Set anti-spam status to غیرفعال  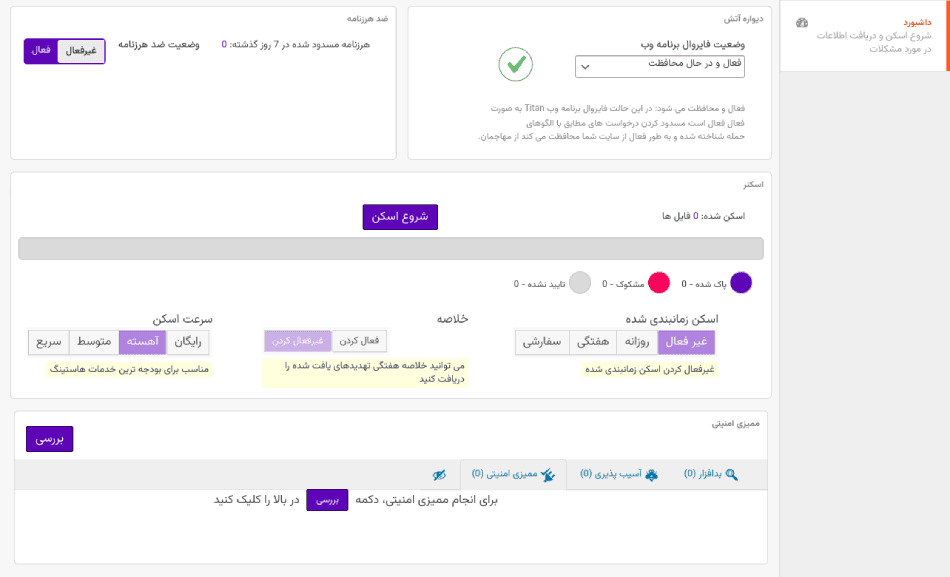81,51
